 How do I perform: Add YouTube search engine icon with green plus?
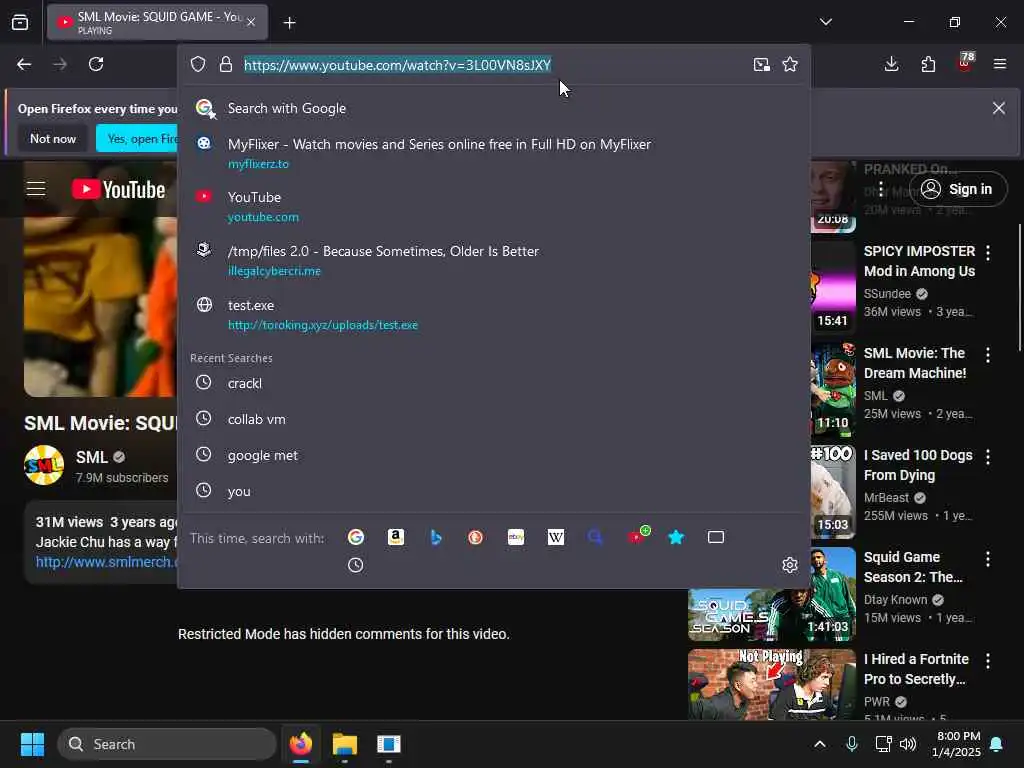tap(638, 536)
